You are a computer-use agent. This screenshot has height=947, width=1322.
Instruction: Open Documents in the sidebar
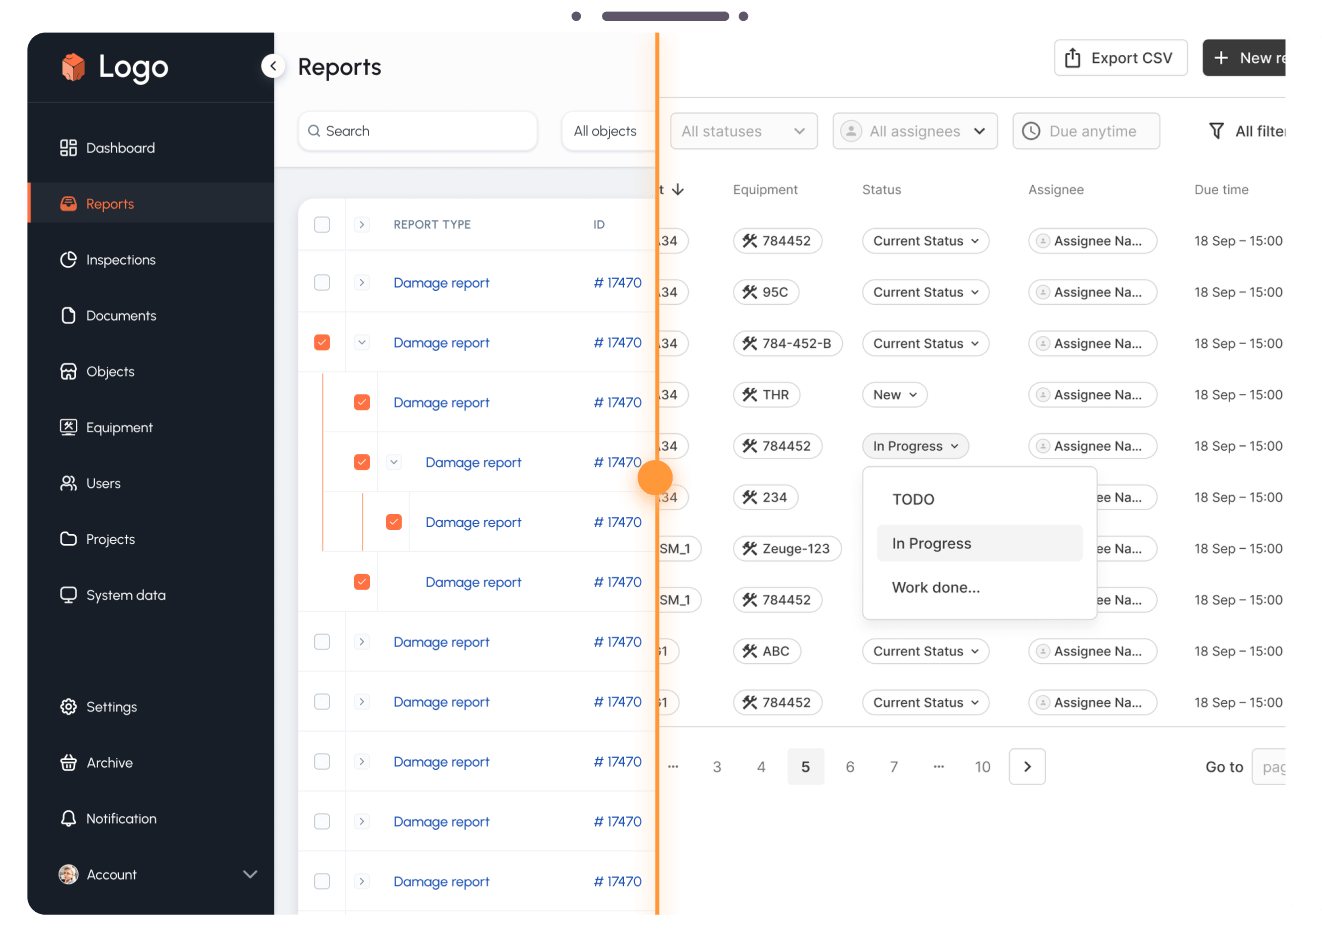(108, 316)
